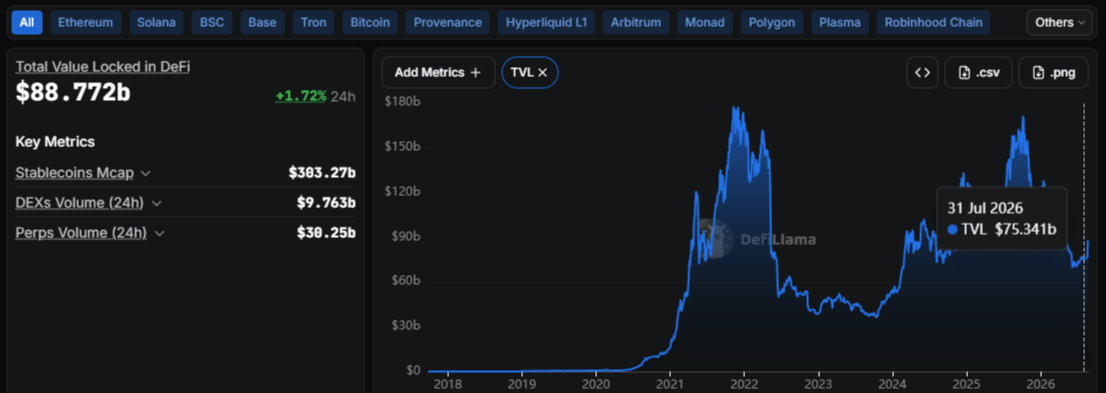Filter by Solana chain
The image size is (1106, 393).
[x=157, y=23]
